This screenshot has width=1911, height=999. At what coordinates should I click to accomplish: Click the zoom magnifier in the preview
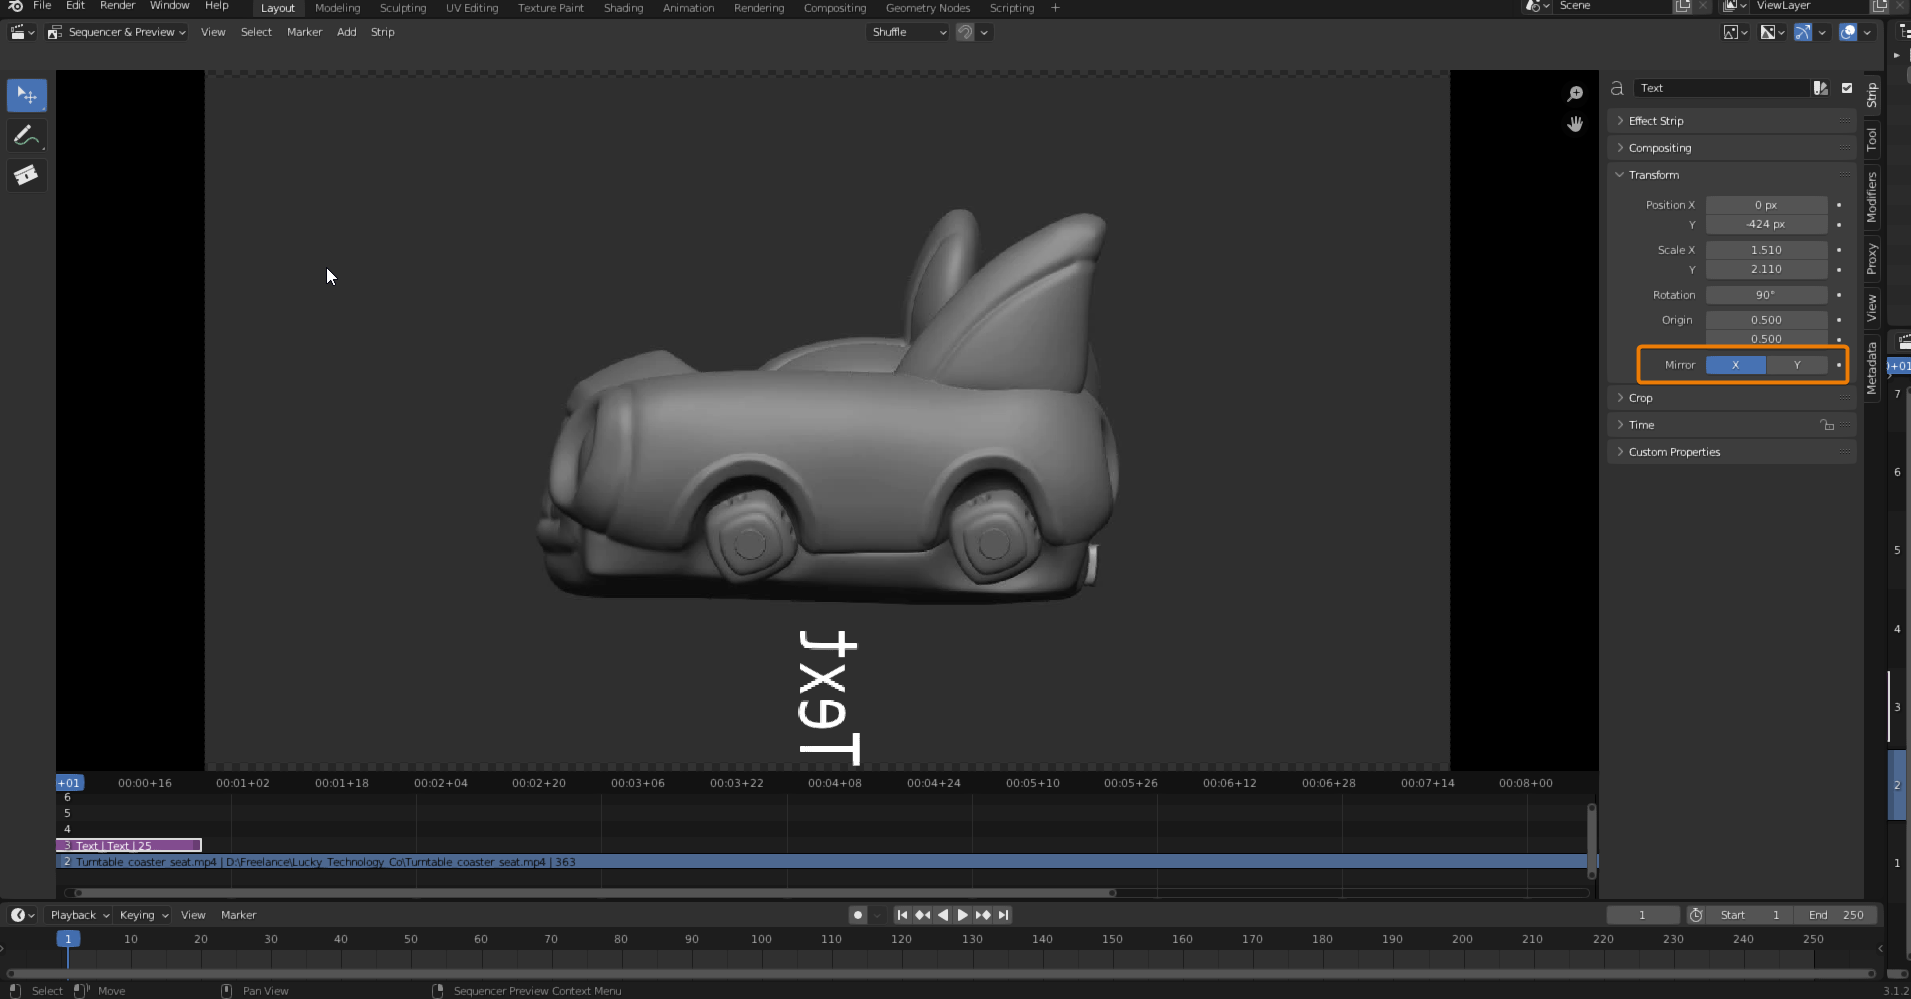point(1575,94)
